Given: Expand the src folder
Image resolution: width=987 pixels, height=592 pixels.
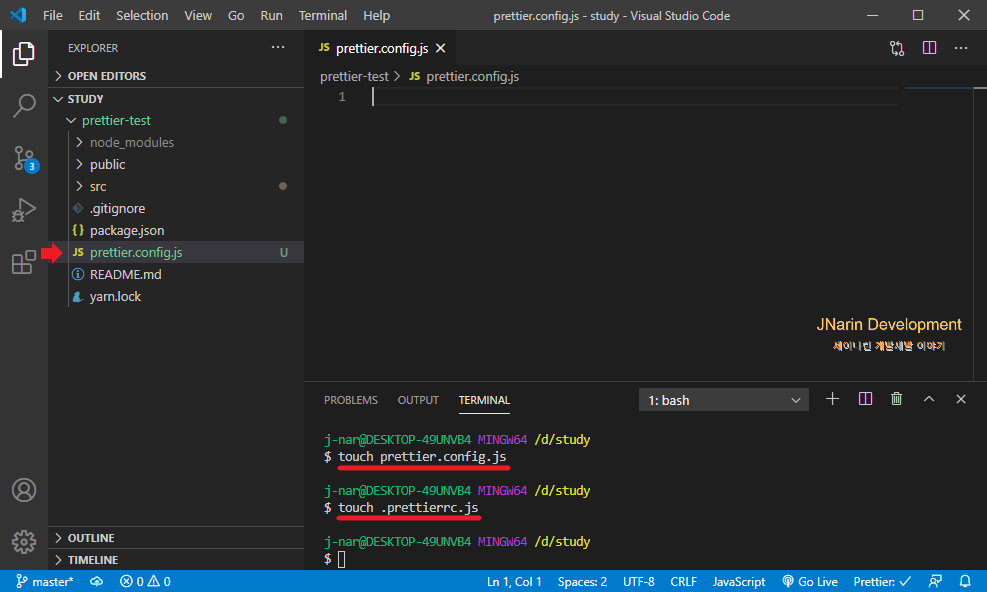Looking at the screenshot, I should click(x=176, y=186).
